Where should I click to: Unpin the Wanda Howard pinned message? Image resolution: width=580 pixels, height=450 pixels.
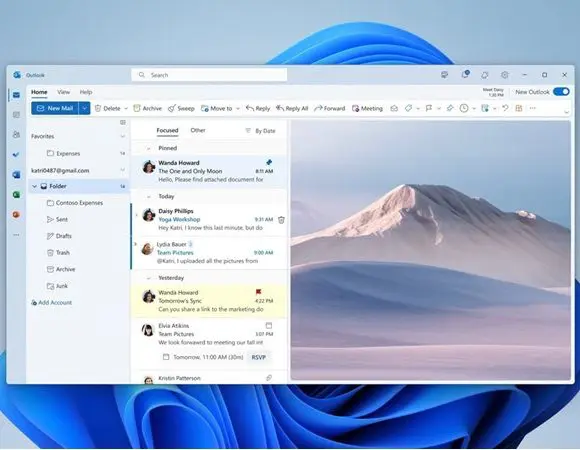pyautogui.click(x=269, y=162)
